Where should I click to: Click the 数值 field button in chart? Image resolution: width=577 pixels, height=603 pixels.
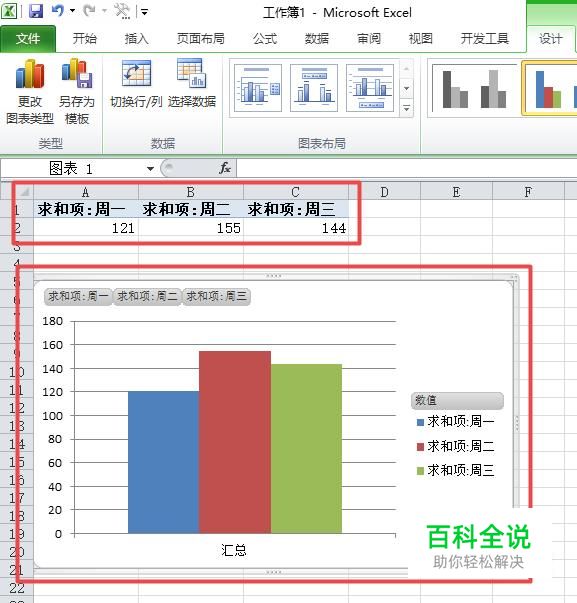pos(457,401)
